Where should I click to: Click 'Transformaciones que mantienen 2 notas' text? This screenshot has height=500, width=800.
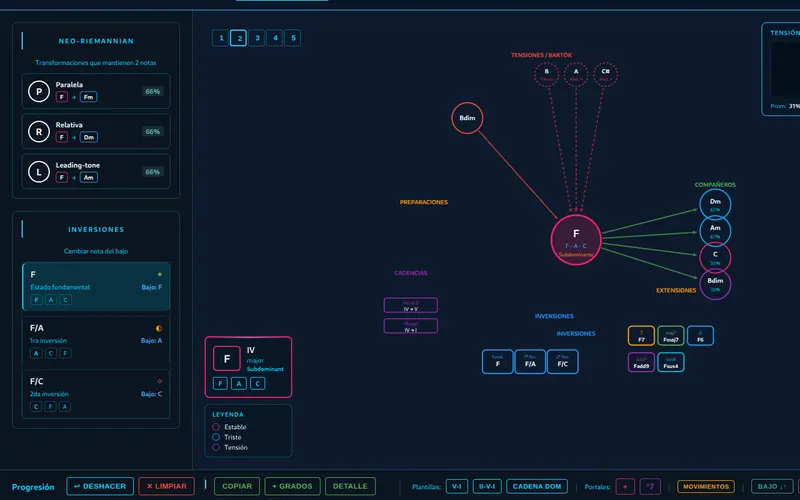coord(96,63)
